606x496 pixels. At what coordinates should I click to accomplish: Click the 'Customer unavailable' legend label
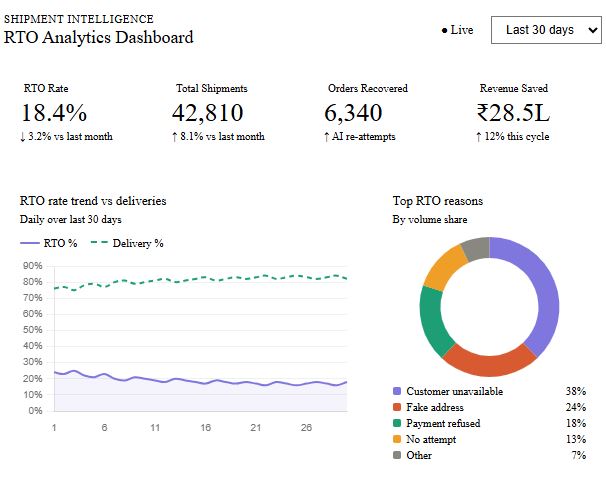point(454,391)
